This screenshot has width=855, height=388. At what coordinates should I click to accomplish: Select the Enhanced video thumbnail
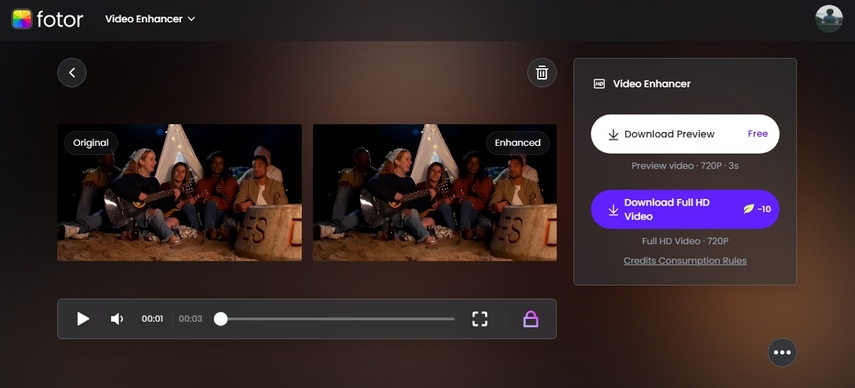click(x=435, y=192)
